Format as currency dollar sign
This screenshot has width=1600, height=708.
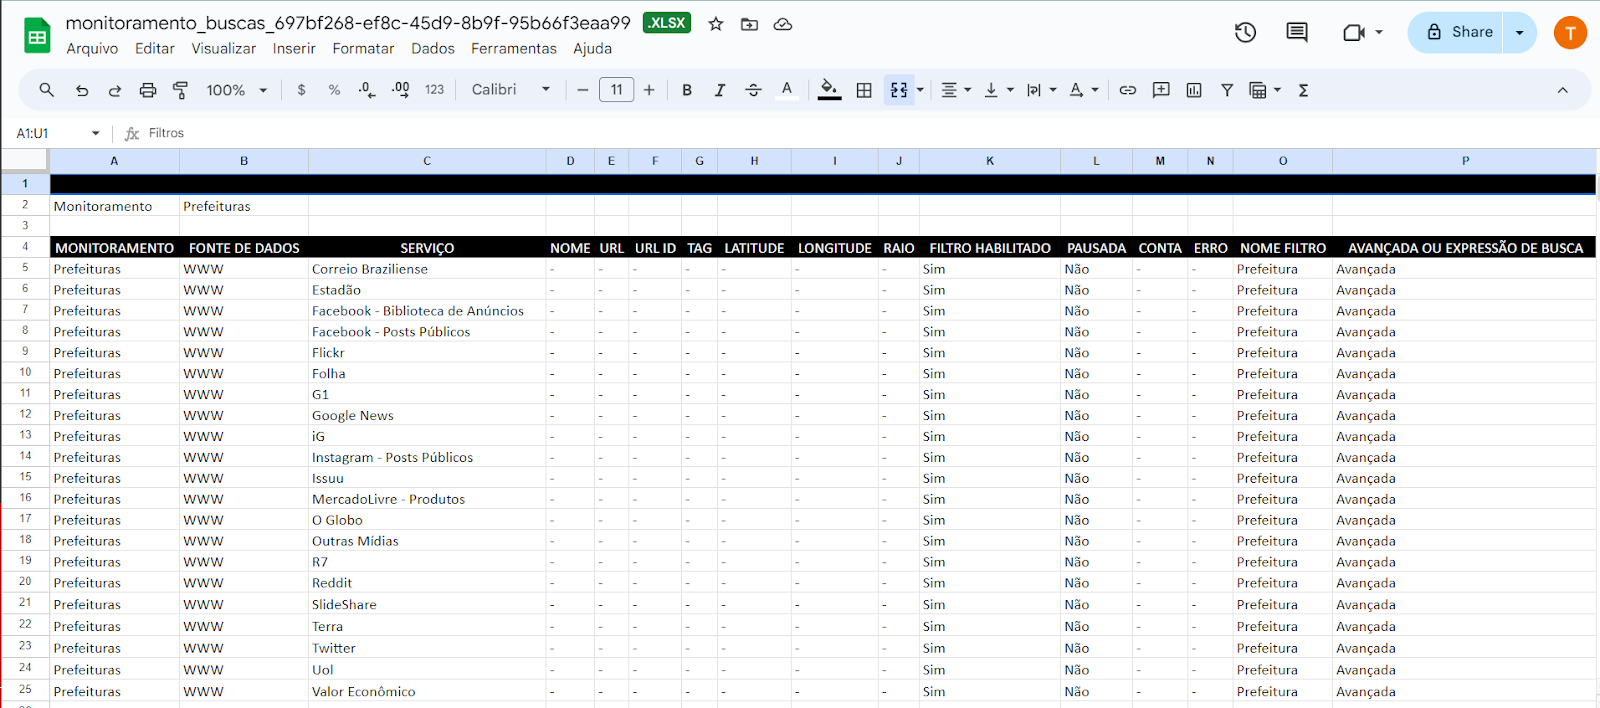coord(301,90)
